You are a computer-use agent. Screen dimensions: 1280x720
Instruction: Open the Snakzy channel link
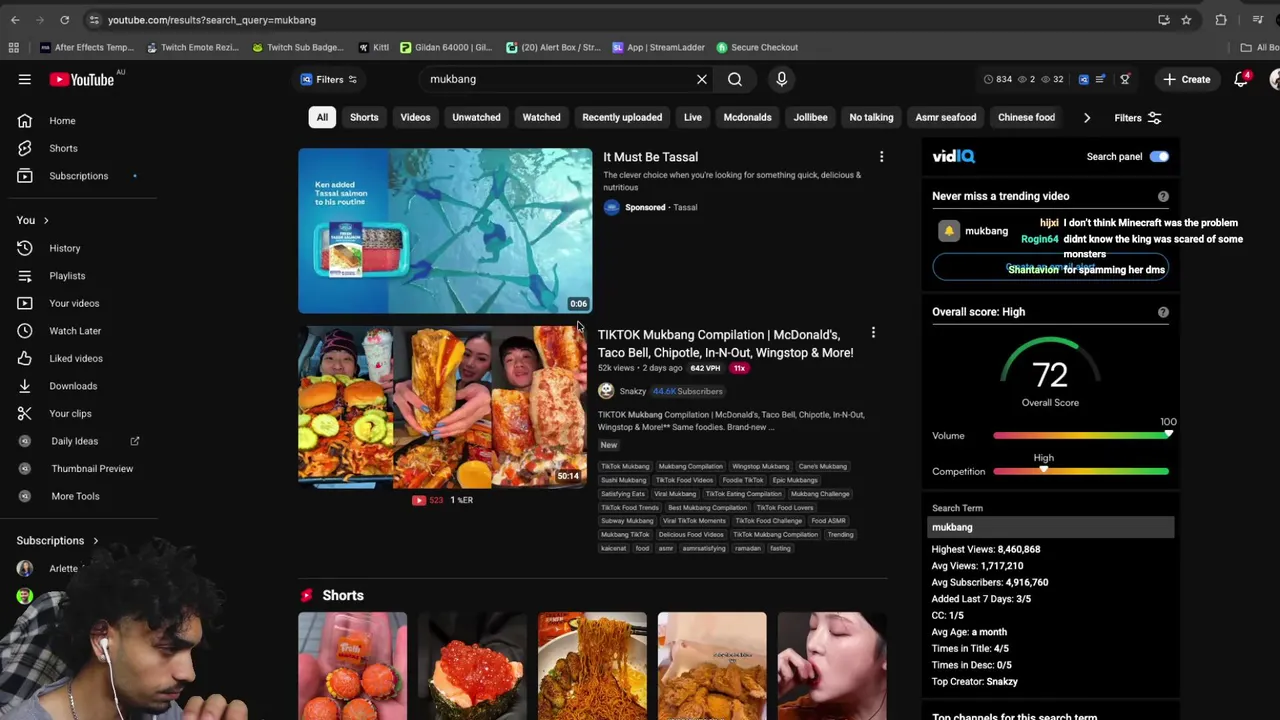click(x=632, y=391)
